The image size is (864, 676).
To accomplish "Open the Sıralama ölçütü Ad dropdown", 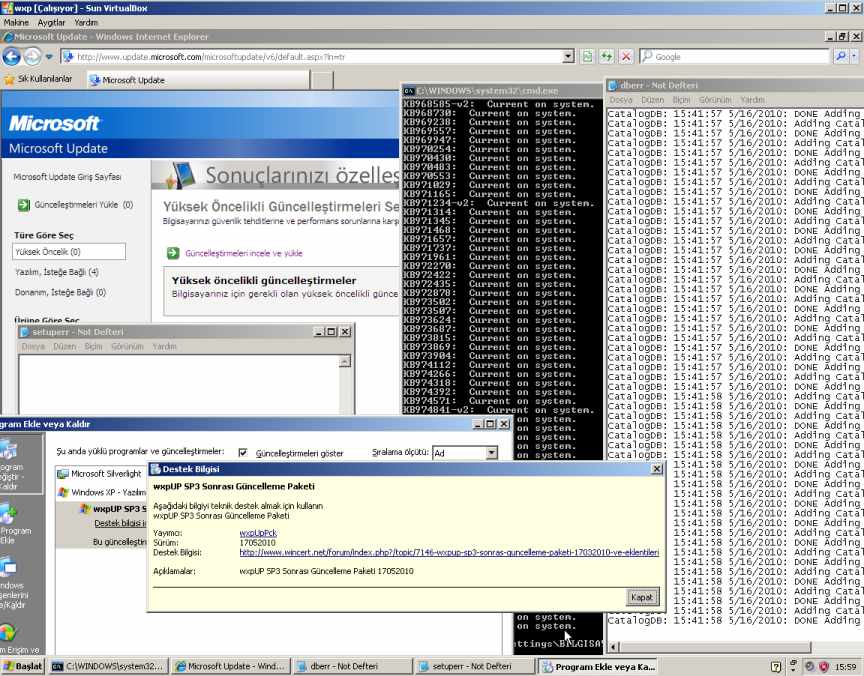I will [492, 453].
